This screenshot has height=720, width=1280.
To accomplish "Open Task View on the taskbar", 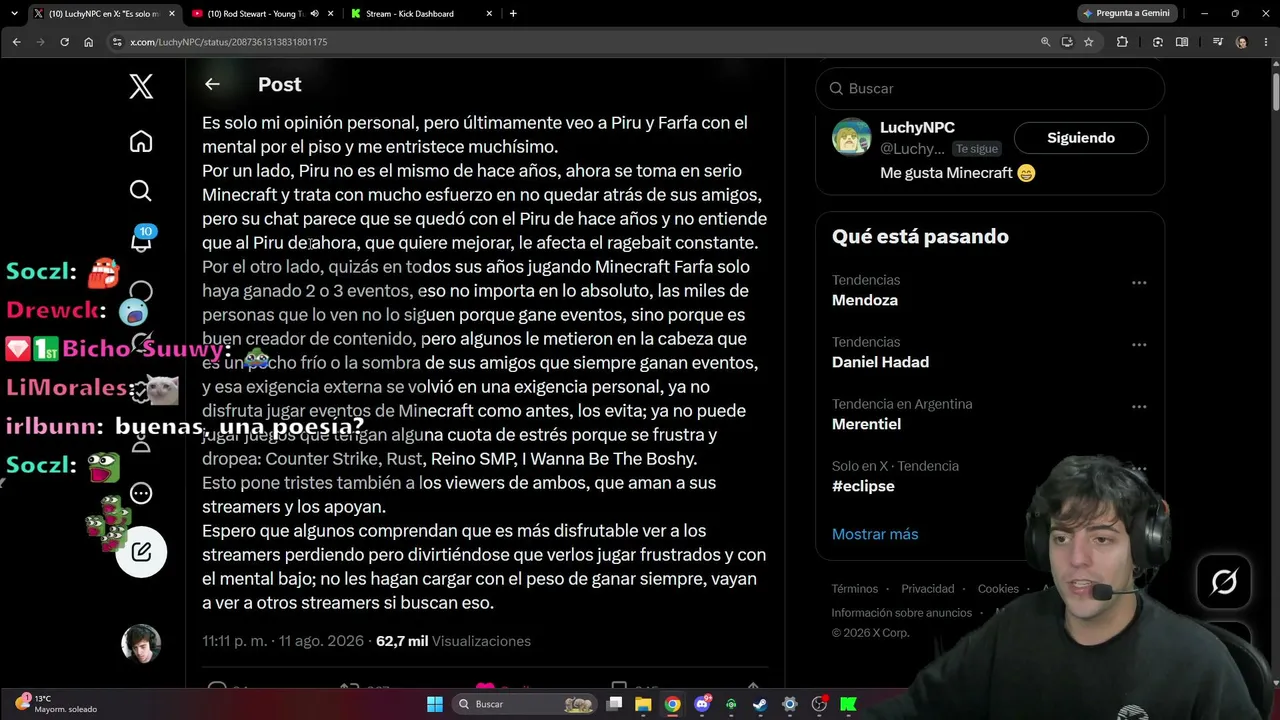I will click(614, 704).
